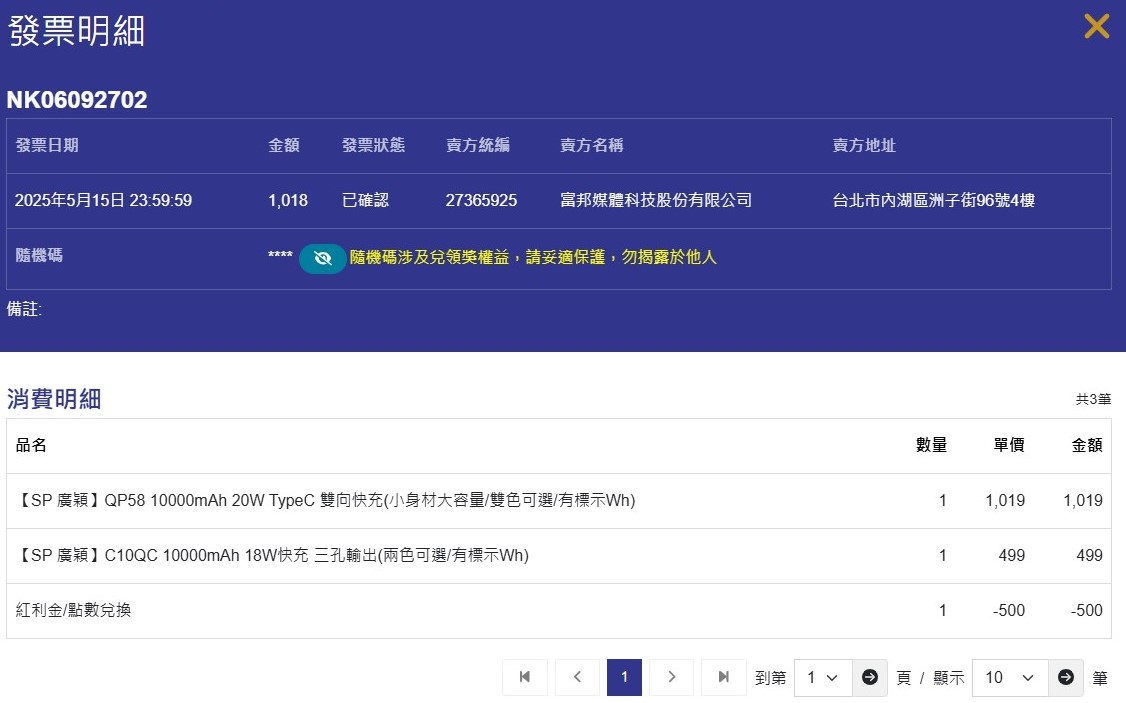Select the C10QC 10000mAh 18W item row
The width and height of the screenshot is (1126, 703).
pyautogui.click(x=272, y=555)
